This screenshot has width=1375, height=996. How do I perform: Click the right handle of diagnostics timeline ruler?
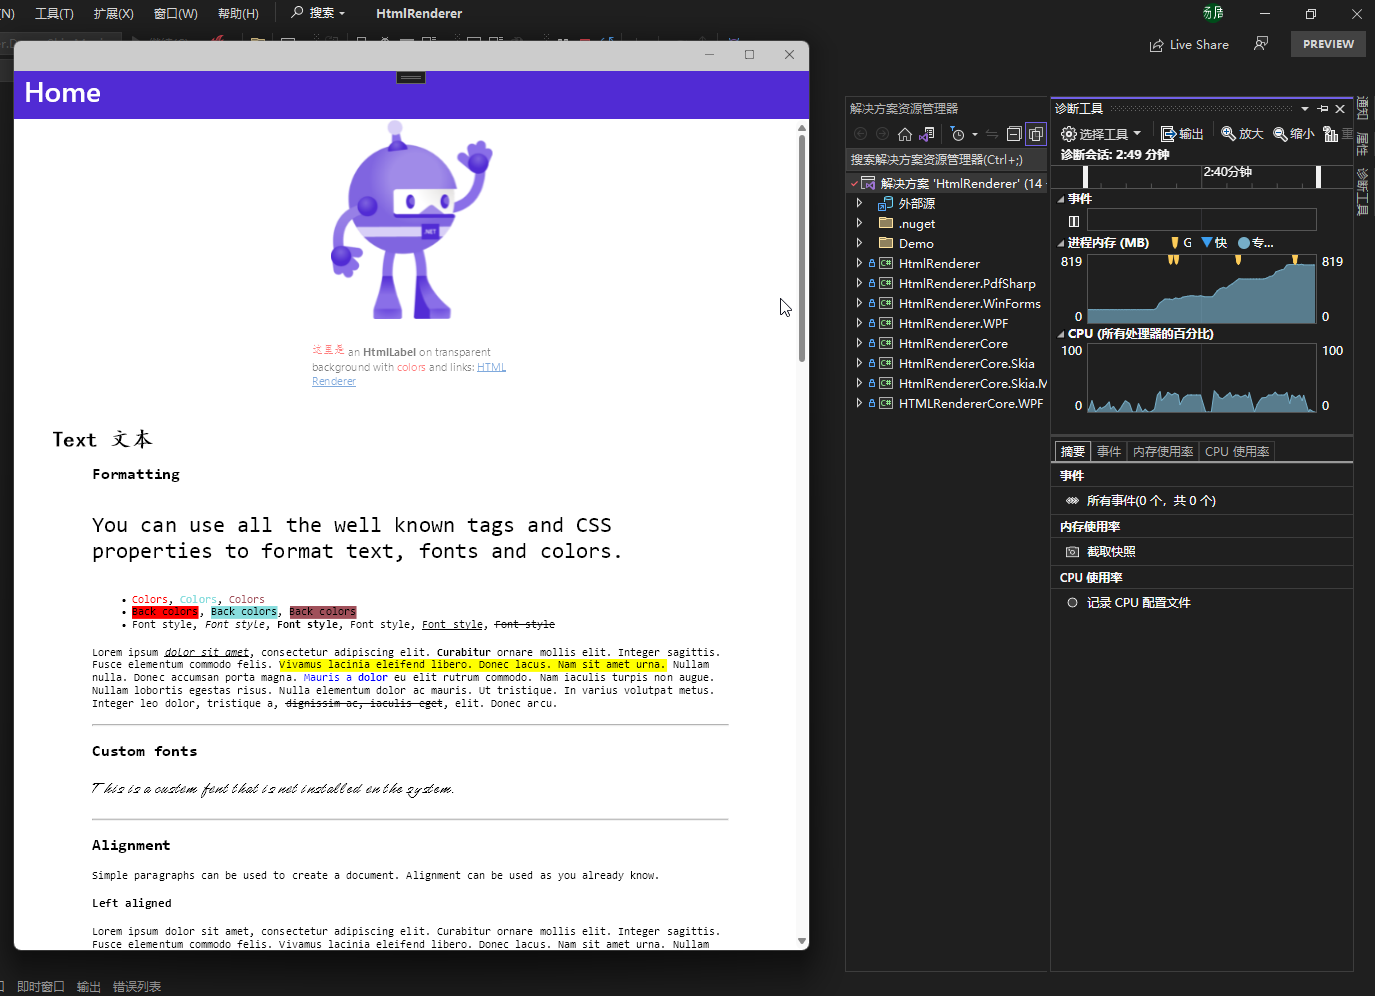point(1319,176)
